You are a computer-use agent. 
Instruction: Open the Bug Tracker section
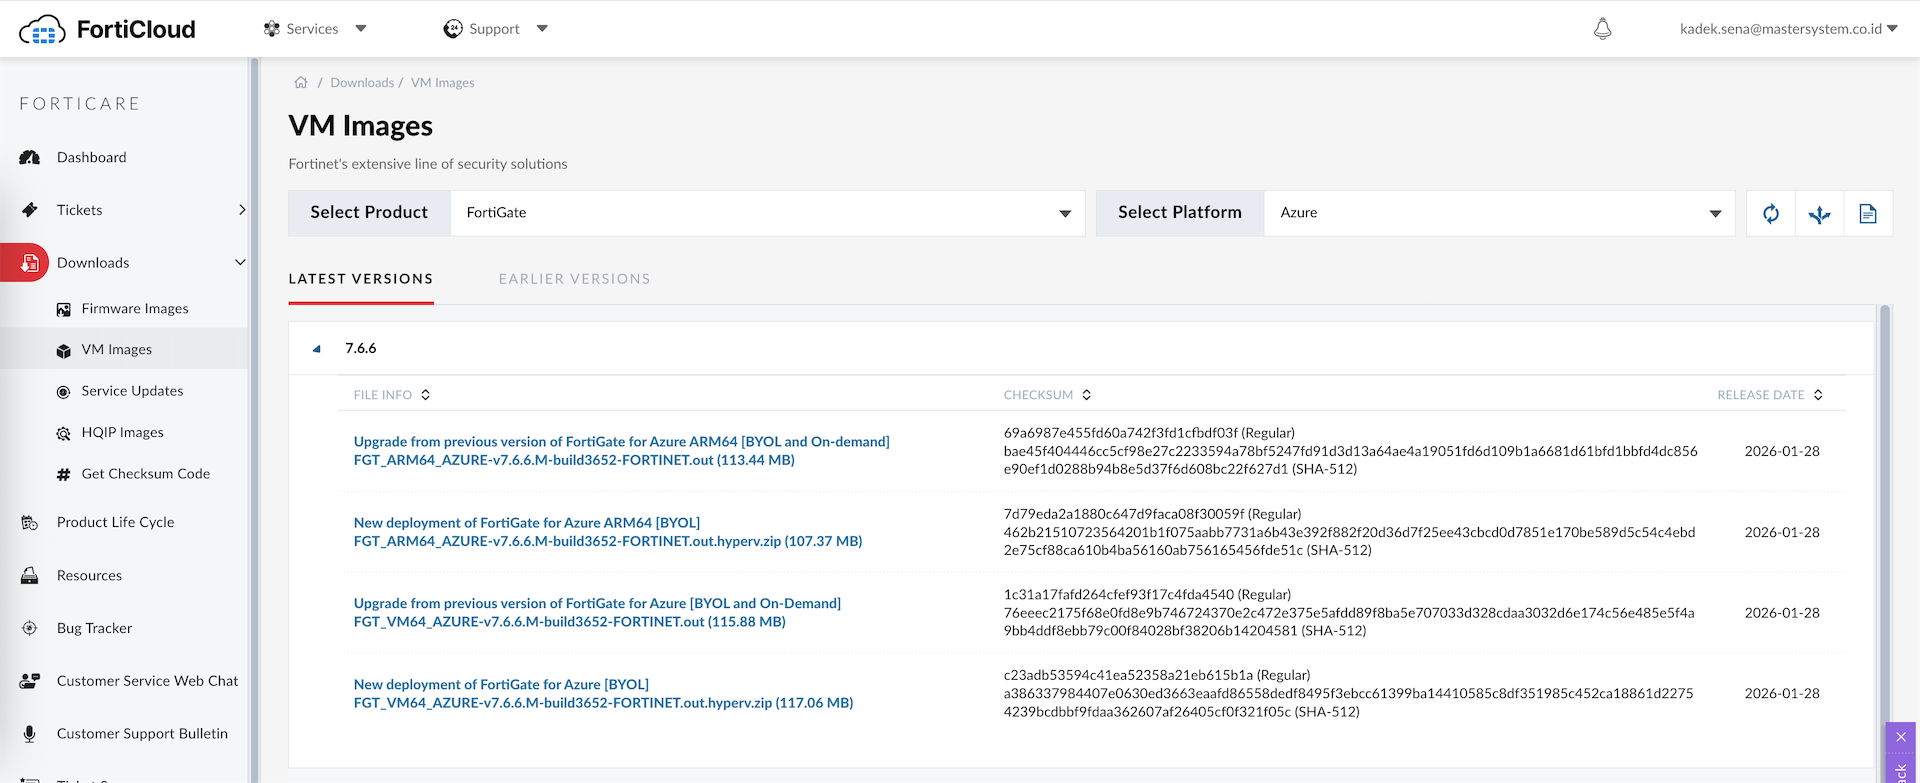(x=94, y=628)
